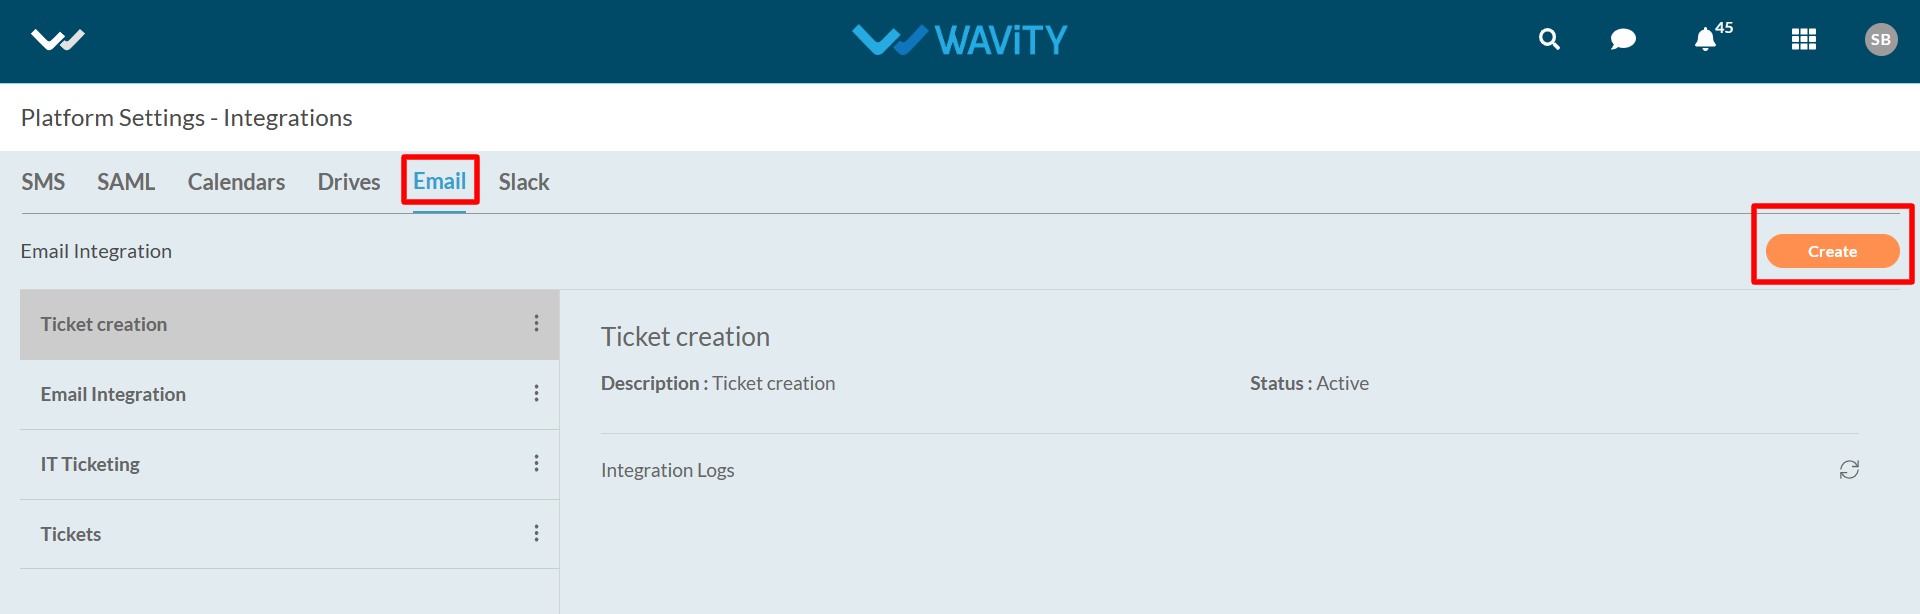Open the apps grid icon
This screenshot has height=614, width=1920.
pos(1804,39)
